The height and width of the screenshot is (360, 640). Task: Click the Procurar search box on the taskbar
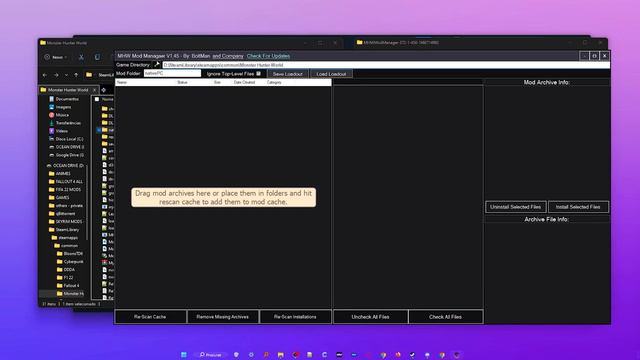211,355
